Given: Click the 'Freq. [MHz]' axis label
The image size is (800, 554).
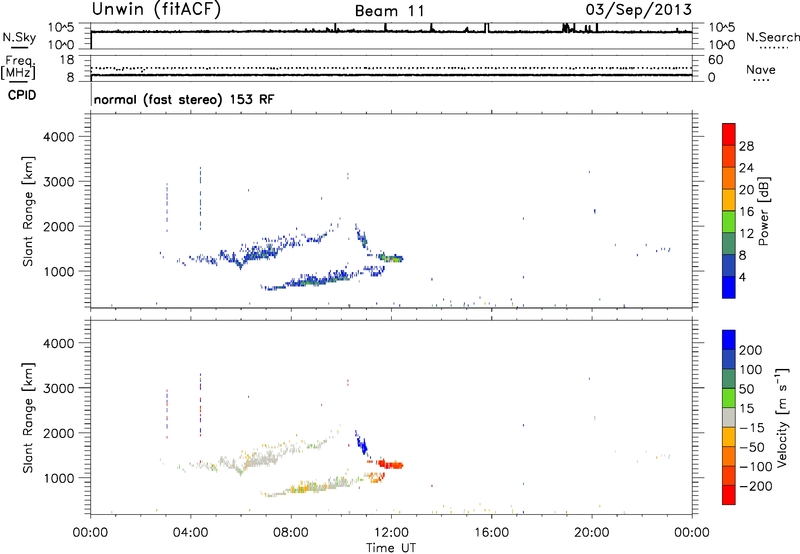Looking at the screenshot, I should pos(18,67).
